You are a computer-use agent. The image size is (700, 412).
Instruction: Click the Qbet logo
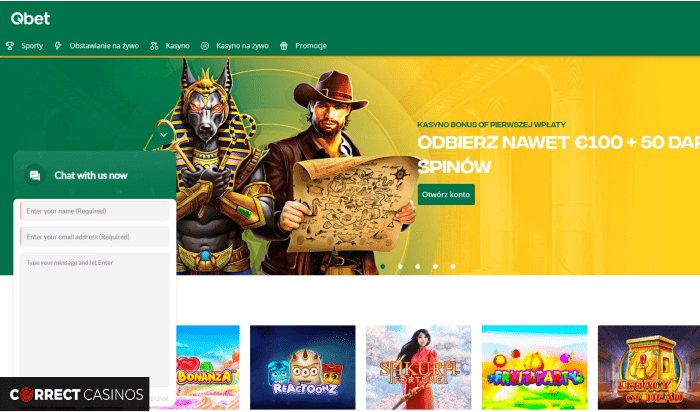tap(30, 18)
